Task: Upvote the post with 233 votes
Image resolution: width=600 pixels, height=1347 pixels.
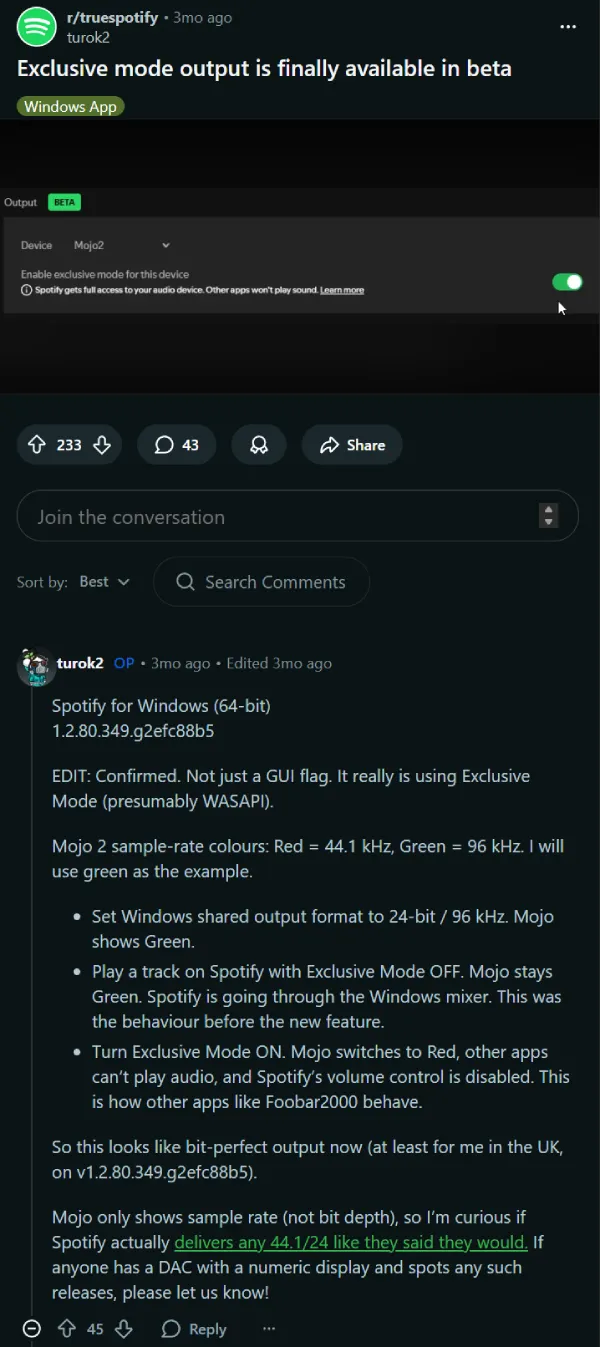Action: pos(37,445)
